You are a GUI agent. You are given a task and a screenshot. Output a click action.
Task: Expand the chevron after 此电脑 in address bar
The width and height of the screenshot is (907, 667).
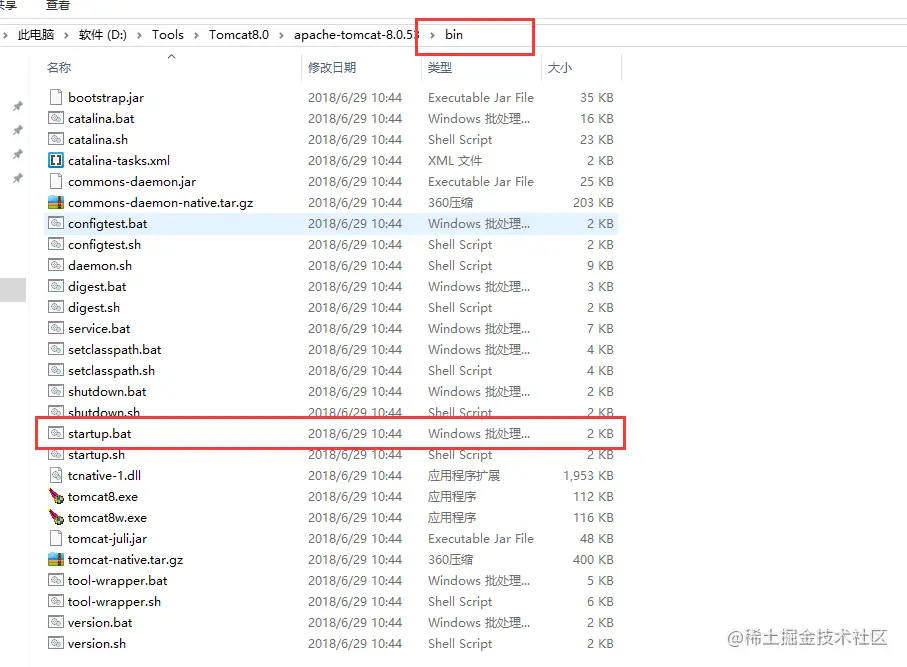pos(66,35)
